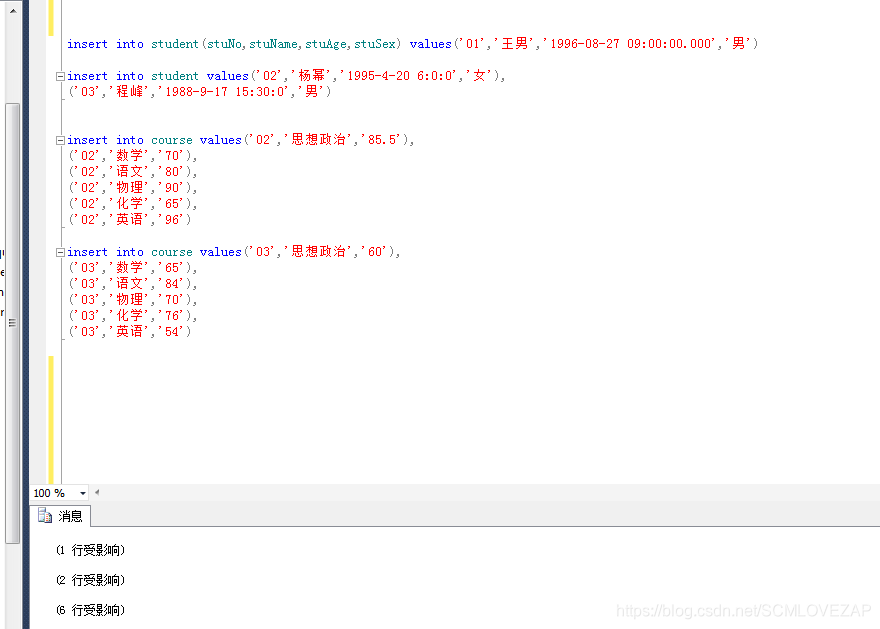The height and width of the screenshot is (629, 880).
Task: Click the first insert into student statement line
Action: [x=412, y=44]
